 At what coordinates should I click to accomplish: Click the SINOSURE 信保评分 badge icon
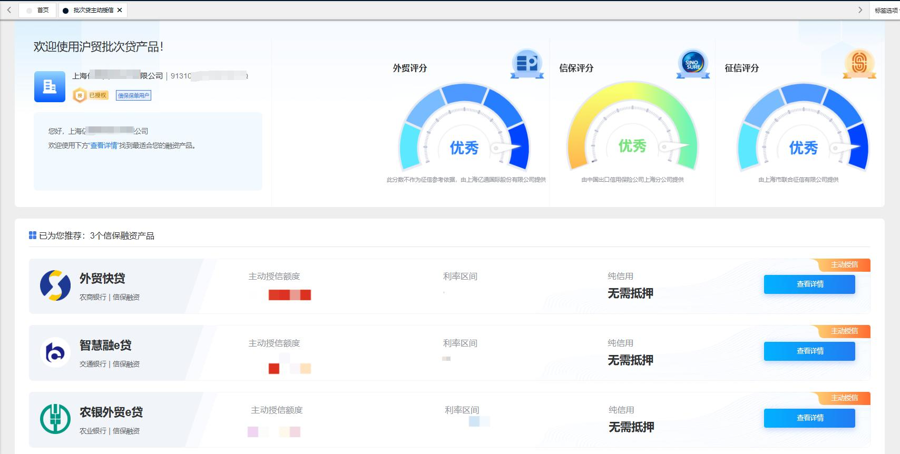click(693, 64)
